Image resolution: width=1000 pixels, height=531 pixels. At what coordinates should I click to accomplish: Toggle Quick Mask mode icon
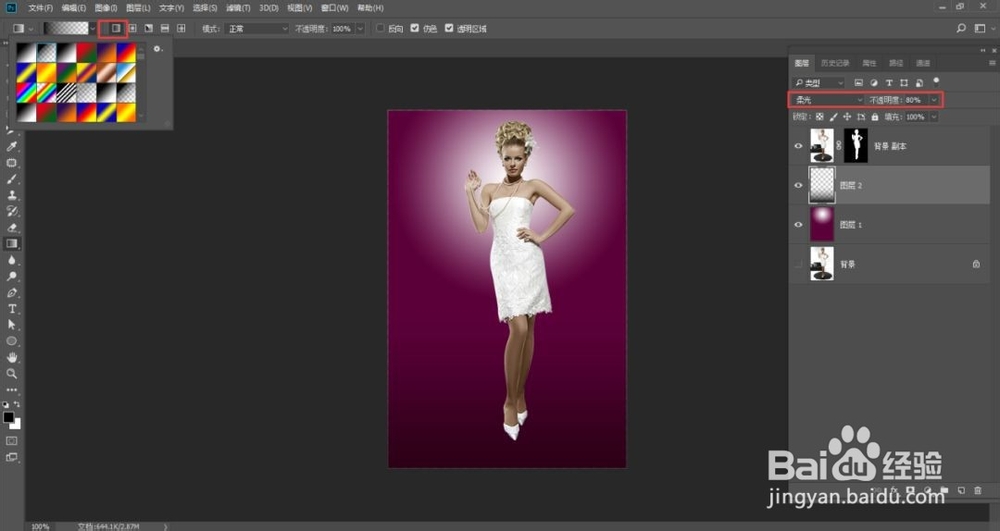(11, 440)
